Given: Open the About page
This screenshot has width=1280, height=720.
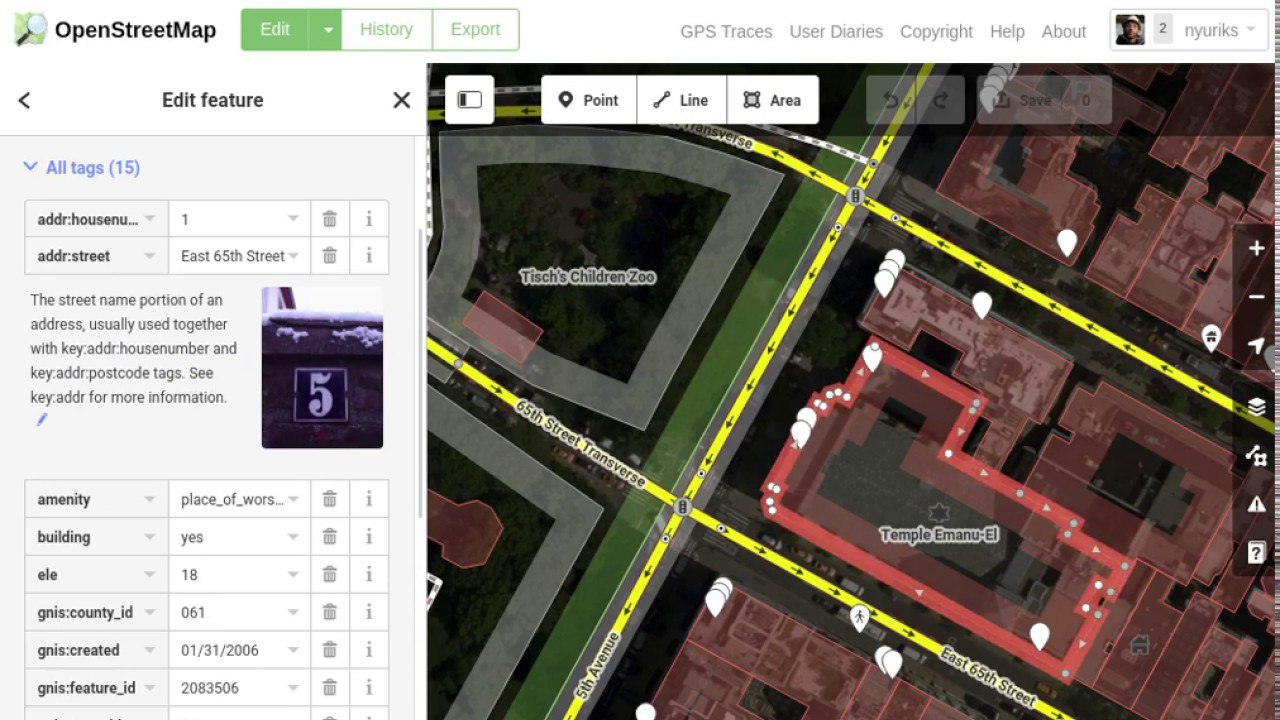Looking at the screenshot, I should [1064, 32].
